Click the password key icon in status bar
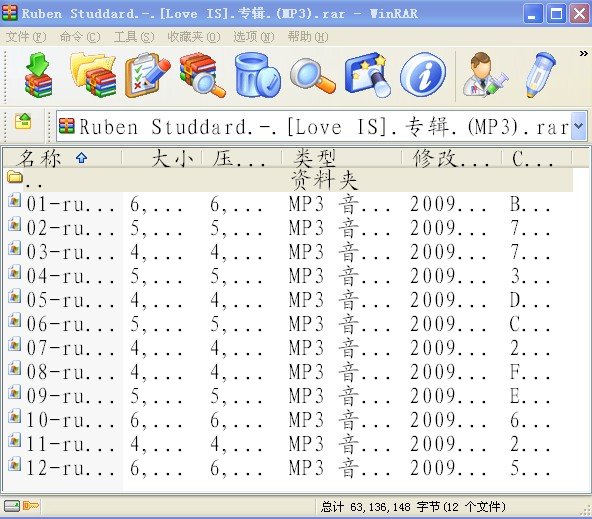Viewport: 592px width, 519px height. (31, 505)
